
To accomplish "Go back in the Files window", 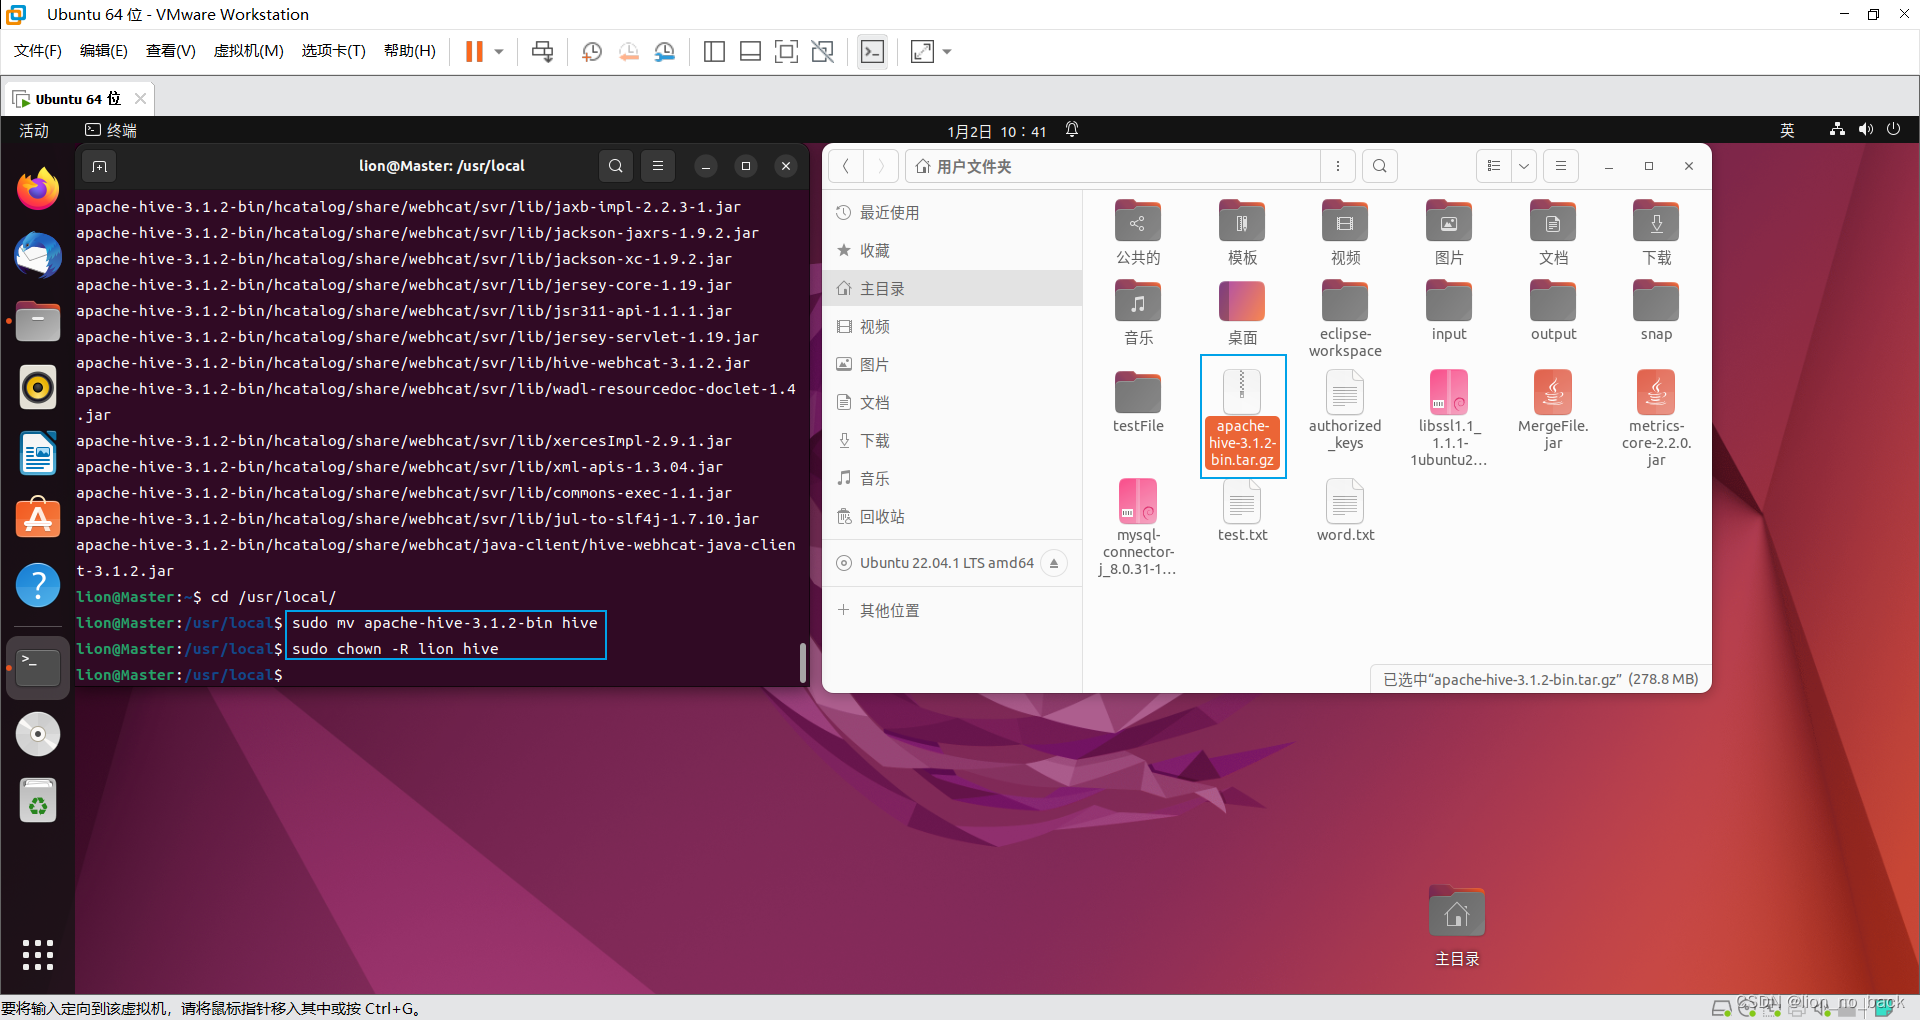I will click(x=846, y=166).
